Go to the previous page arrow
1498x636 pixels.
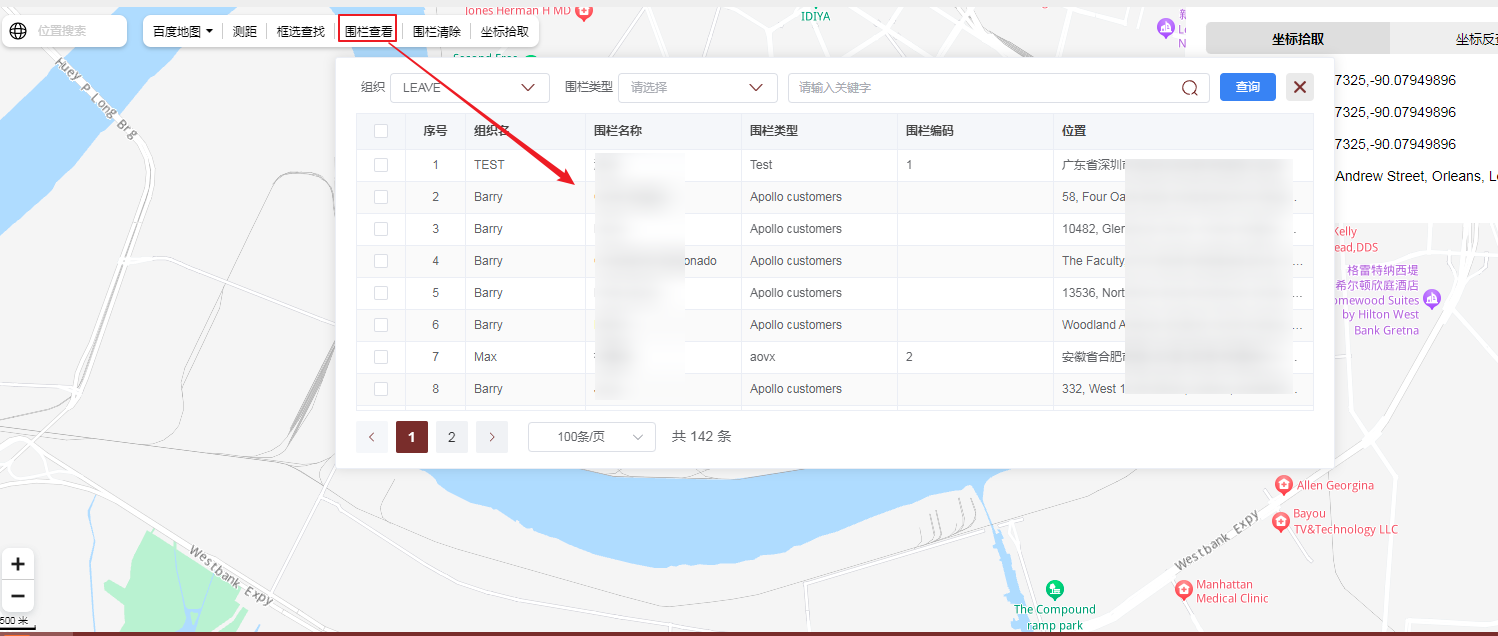372,437
